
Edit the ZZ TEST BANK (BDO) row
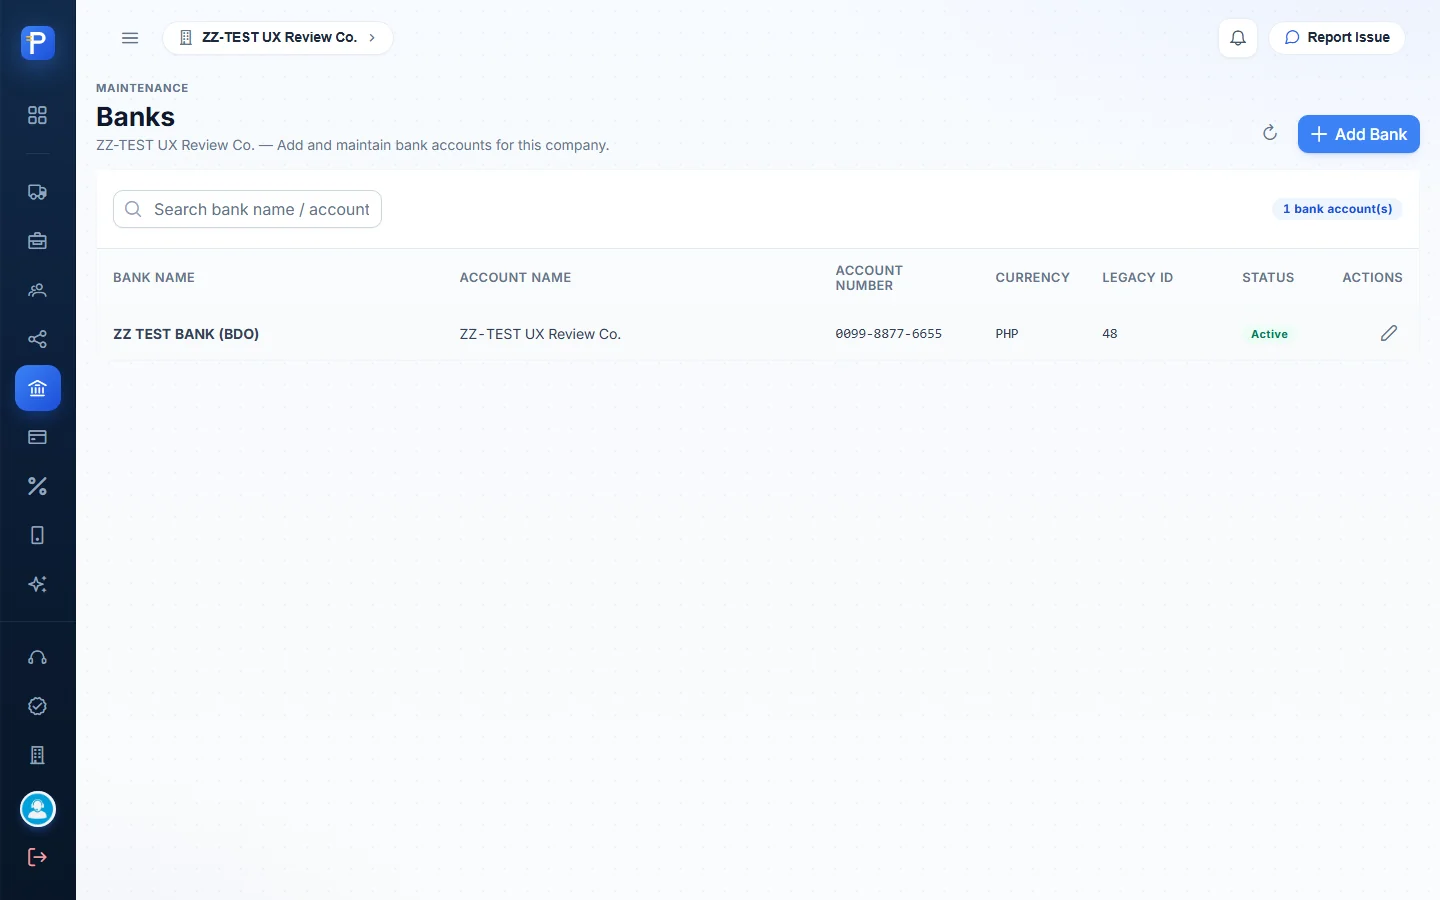[1389, 333]
